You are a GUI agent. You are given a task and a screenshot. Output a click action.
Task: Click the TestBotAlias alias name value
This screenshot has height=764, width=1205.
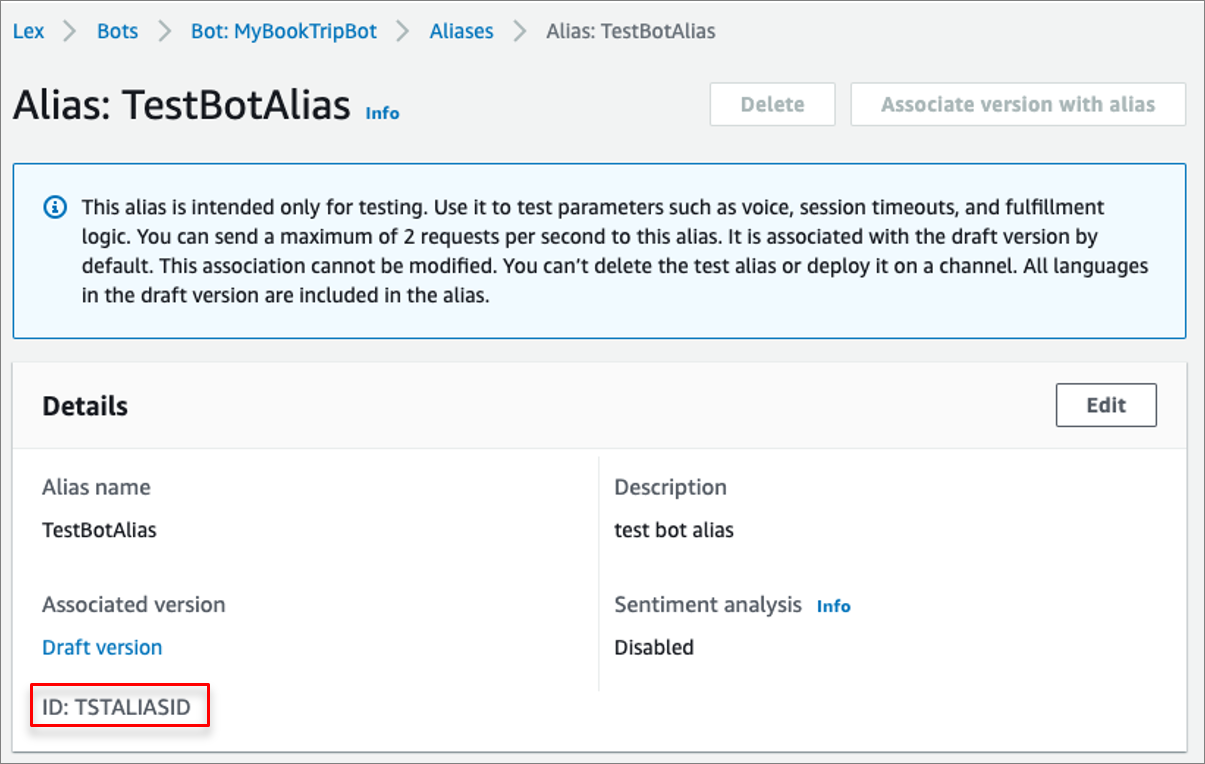[99, 530]
